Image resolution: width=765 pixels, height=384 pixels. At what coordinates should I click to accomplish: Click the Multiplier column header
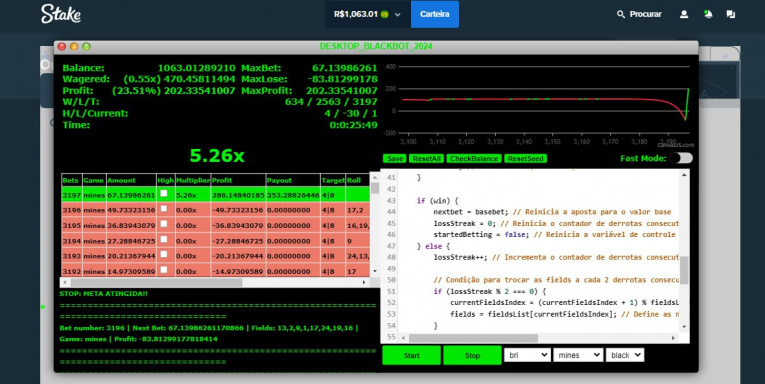[x=193, y=180]
